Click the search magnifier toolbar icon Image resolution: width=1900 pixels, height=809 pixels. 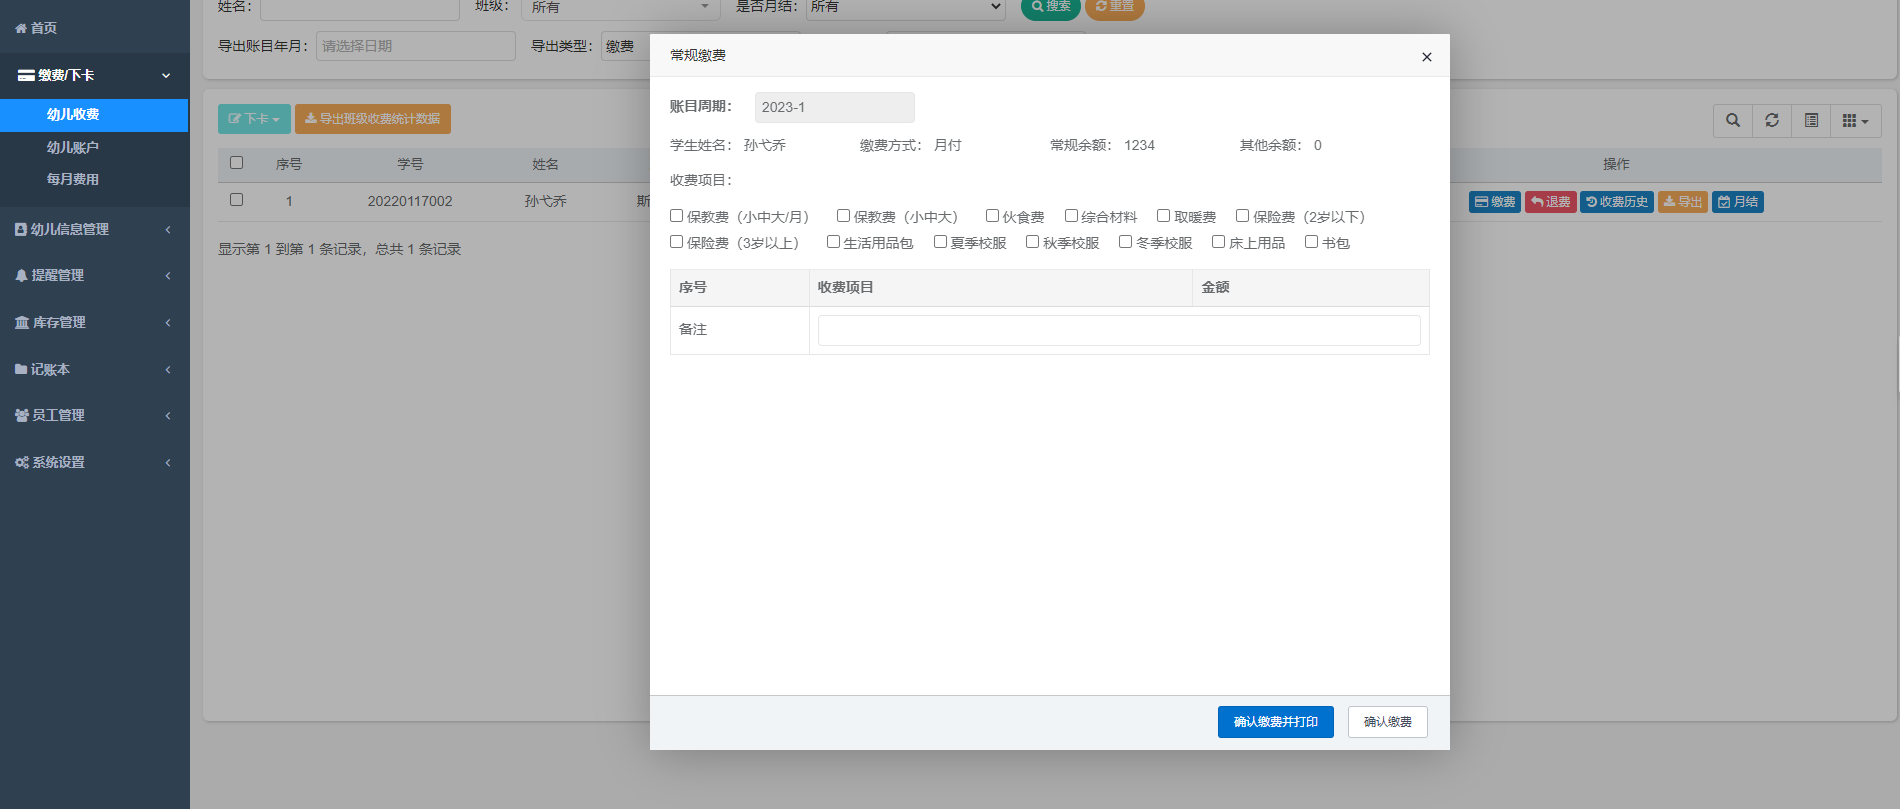click(1733, 121)
